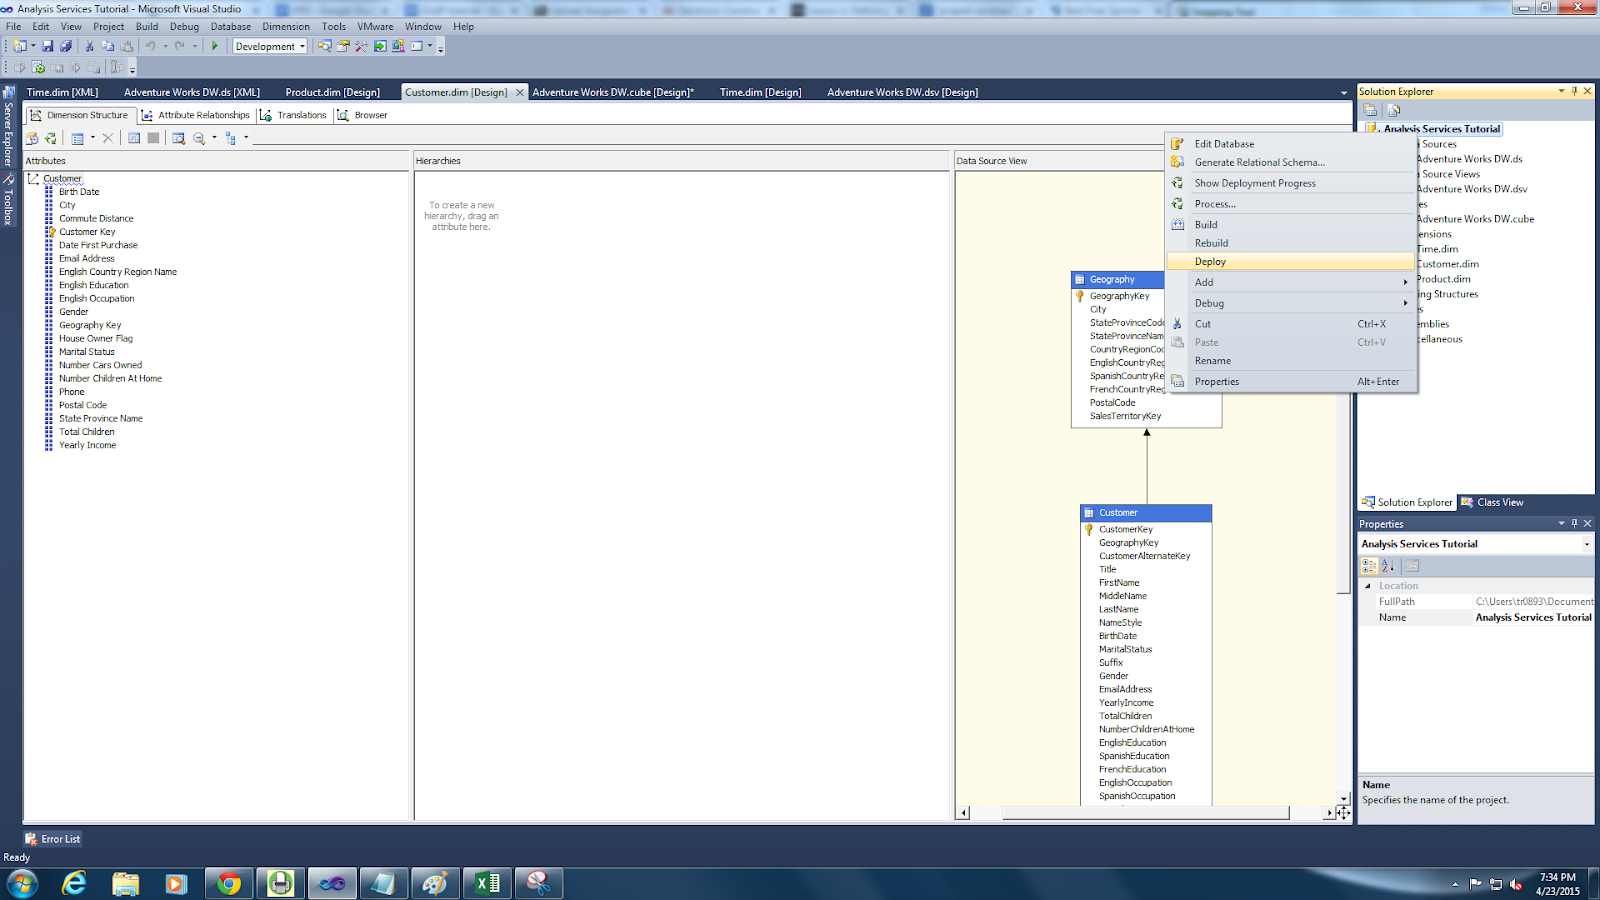Click the Copy toolbar icon
The width and height of the screenshot is (1600, 900).
coord(108,46)
